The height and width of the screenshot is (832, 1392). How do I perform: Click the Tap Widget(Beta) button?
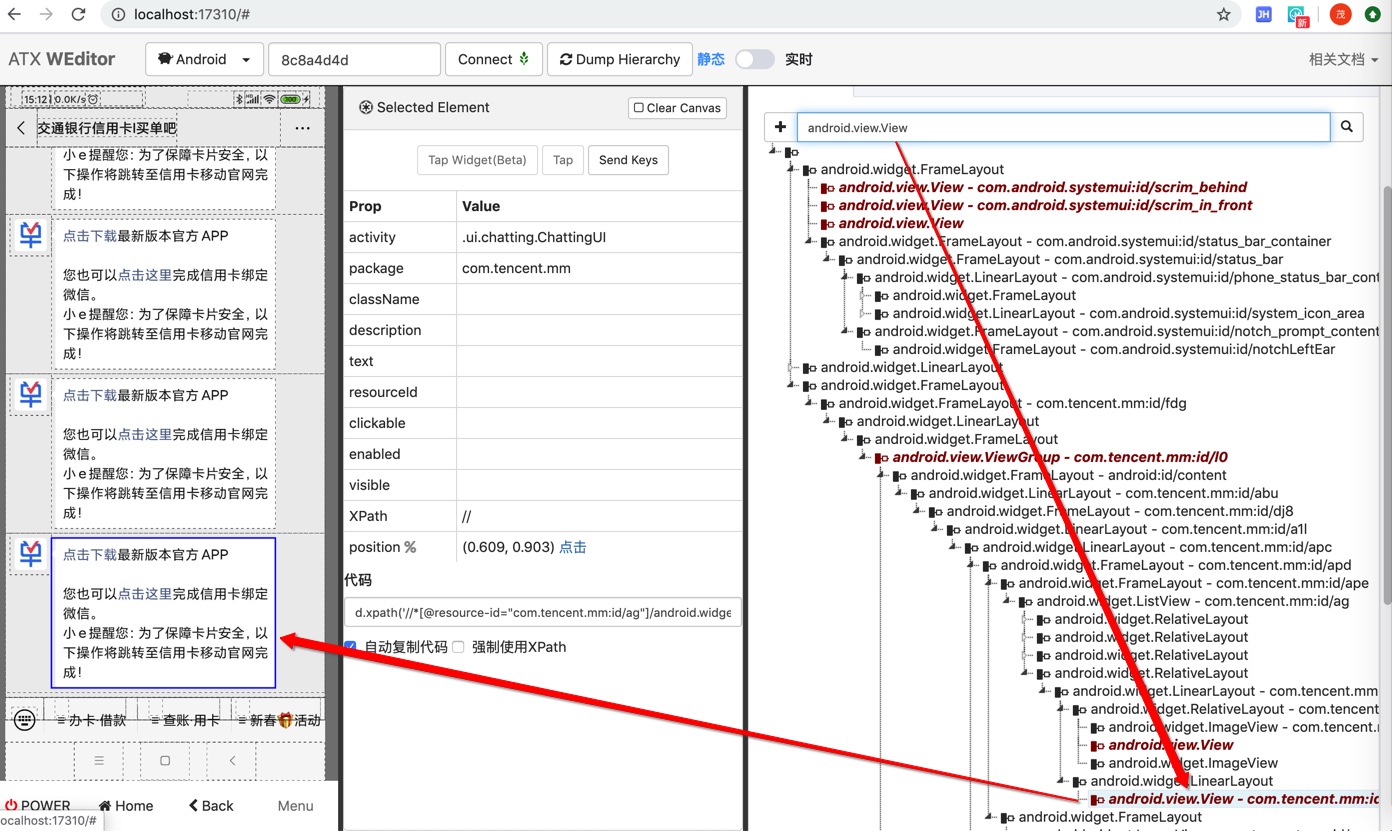477,160
